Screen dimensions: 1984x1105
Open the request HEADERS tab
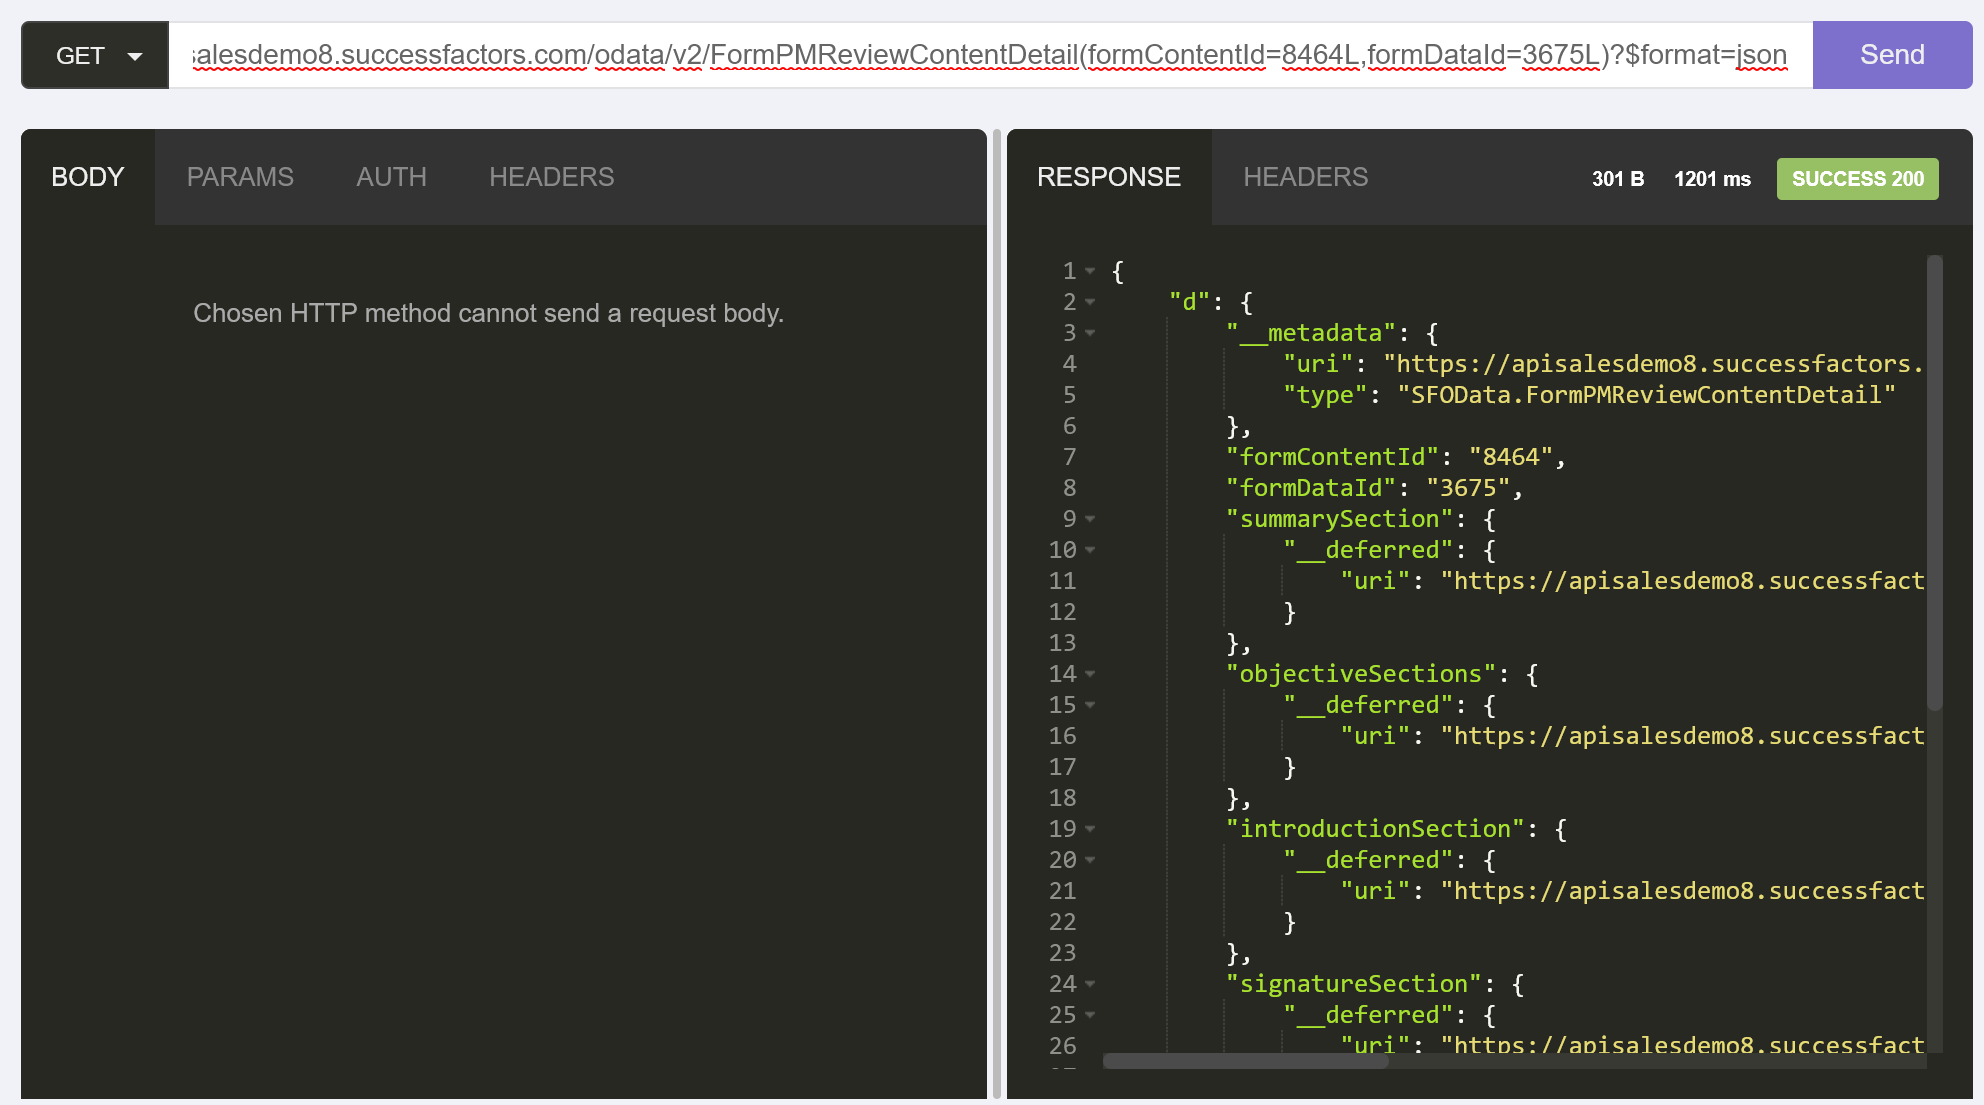pos(552,177)
